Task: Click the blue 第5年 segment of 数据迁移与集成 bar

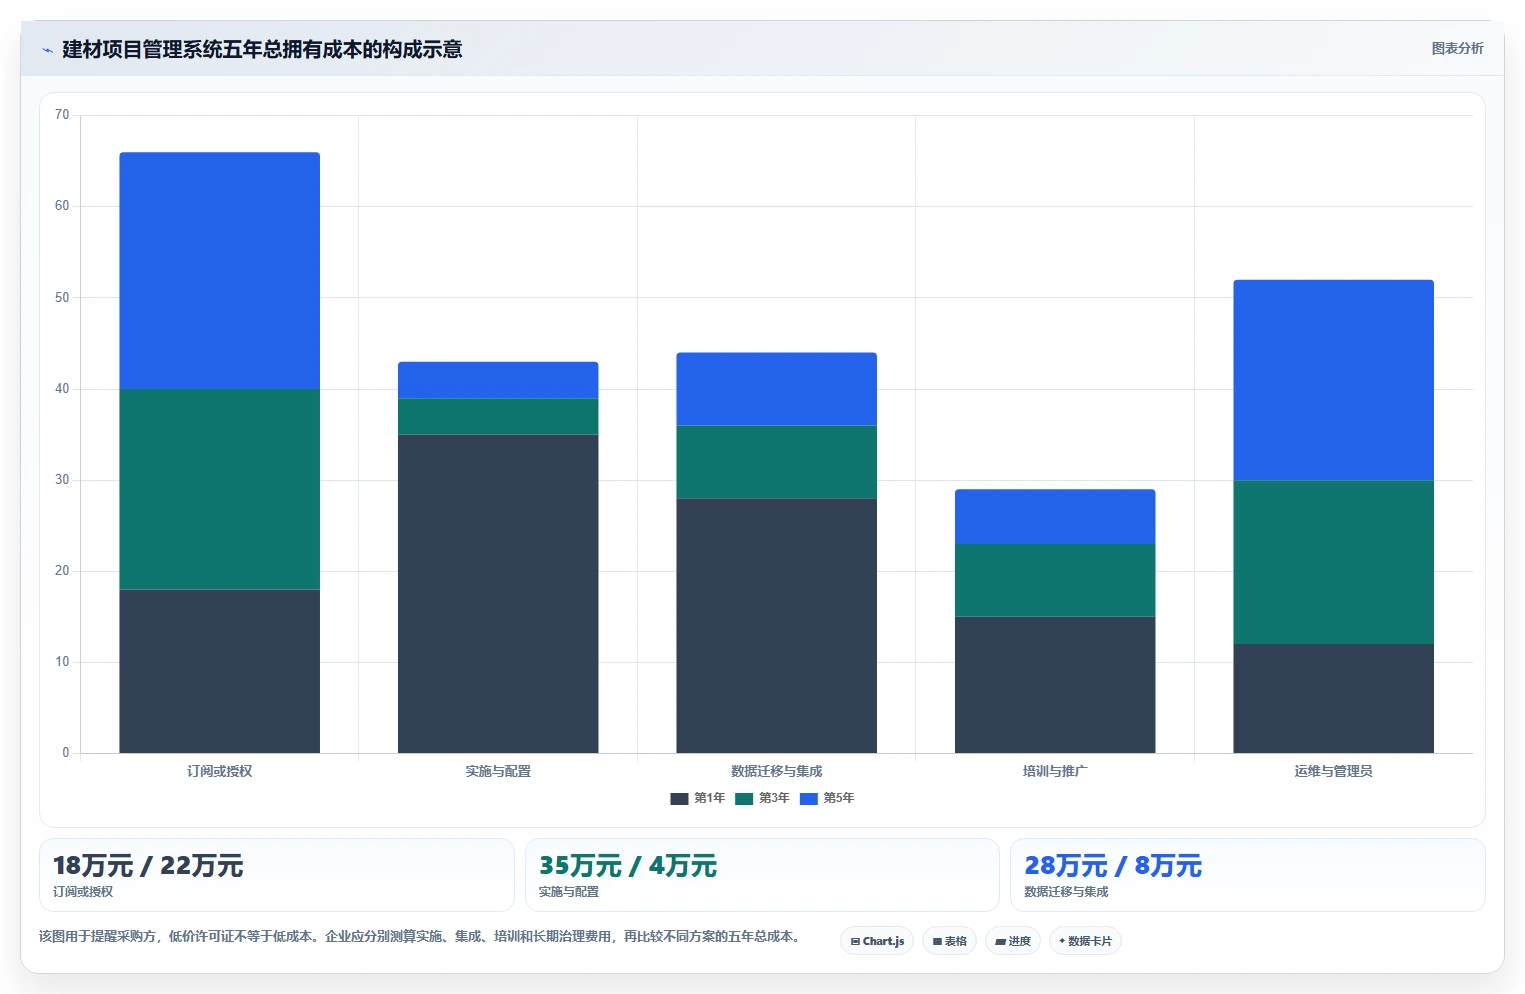Action: (776, 389)
